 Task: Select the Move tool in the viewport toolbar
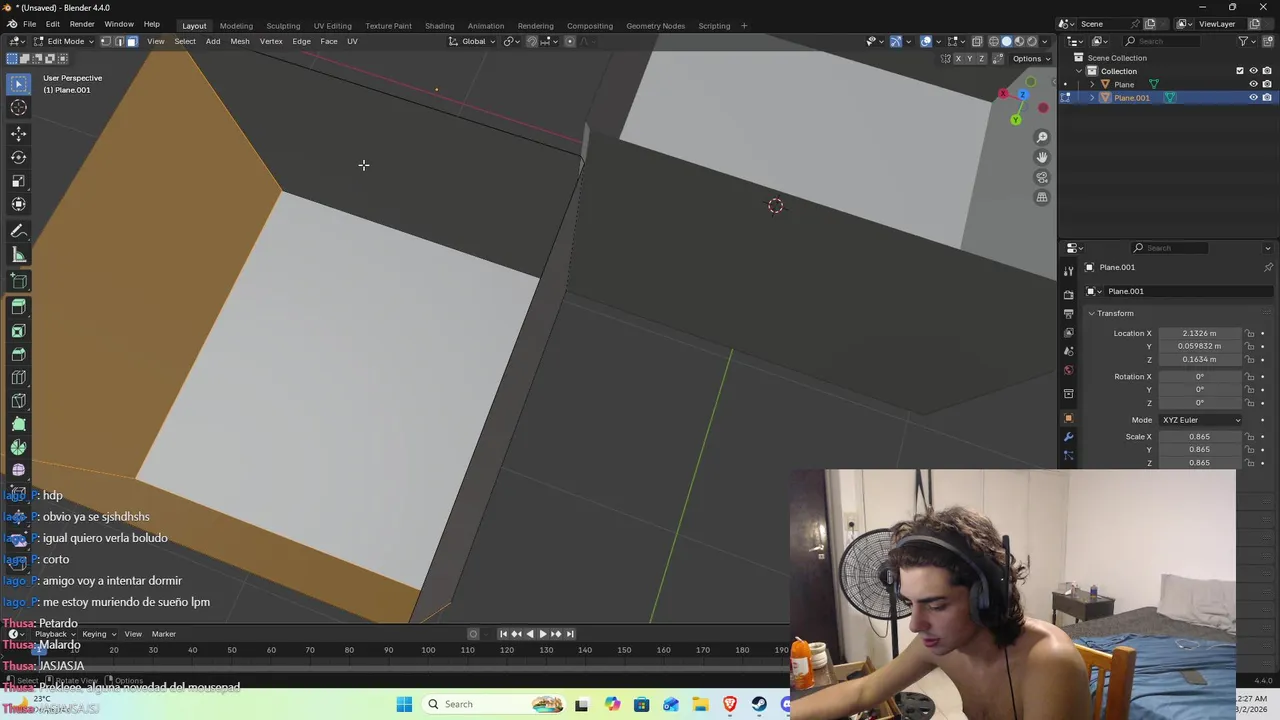(18, 133)
